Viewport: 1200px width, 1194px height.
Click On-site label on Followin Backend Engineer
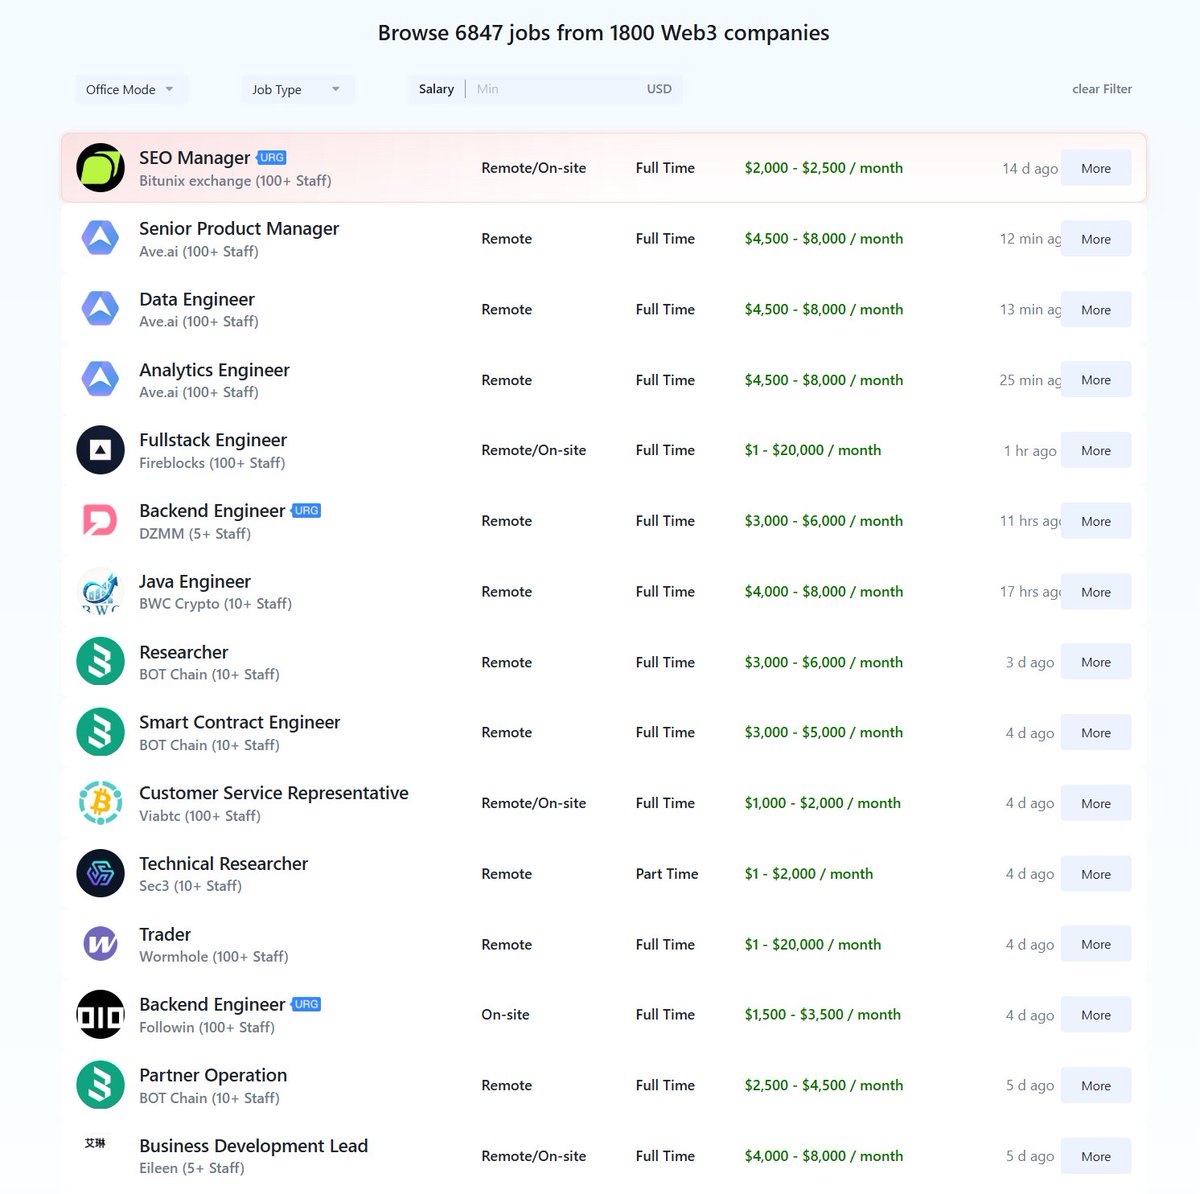(506, 1015)
